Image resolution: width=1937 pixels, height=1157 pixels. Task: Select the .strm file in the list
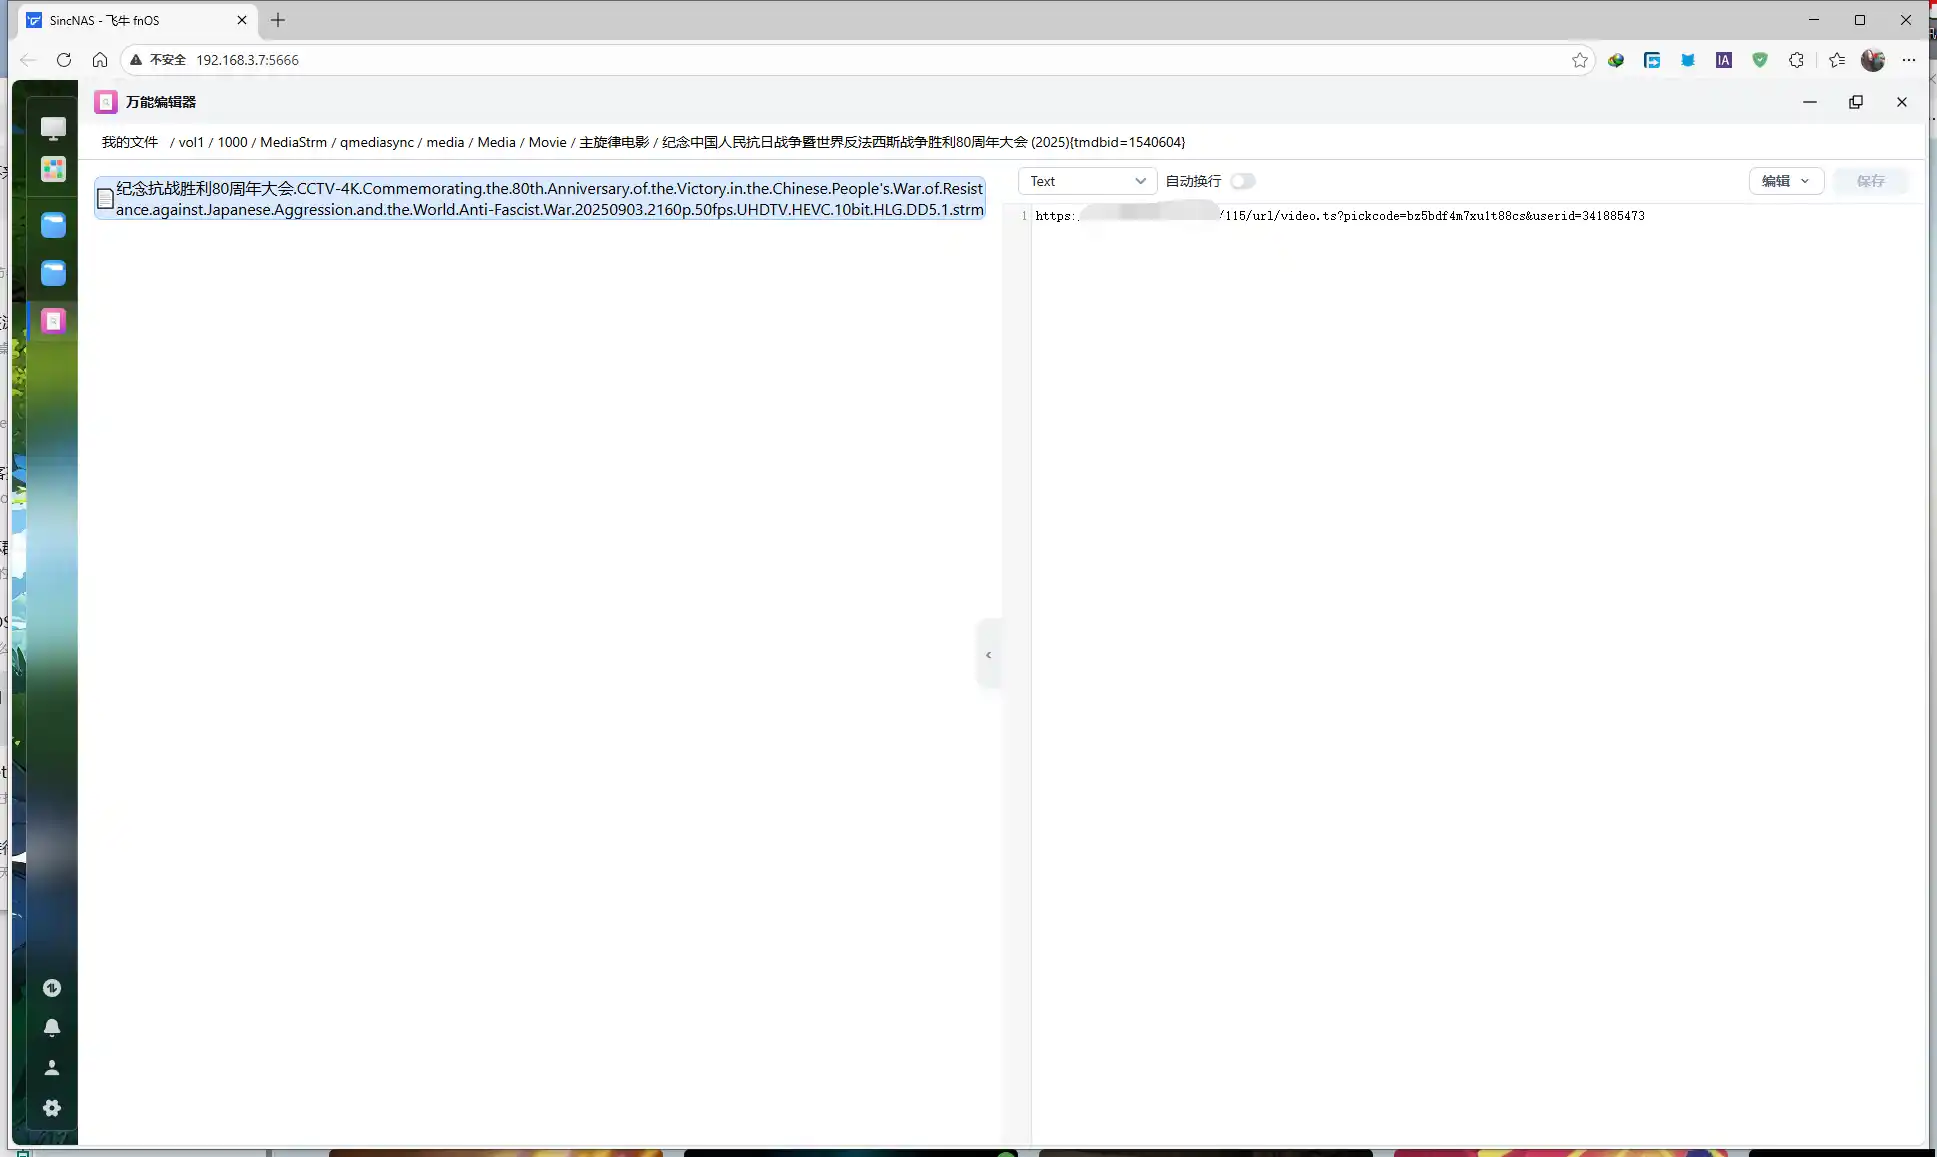(540, 199)
